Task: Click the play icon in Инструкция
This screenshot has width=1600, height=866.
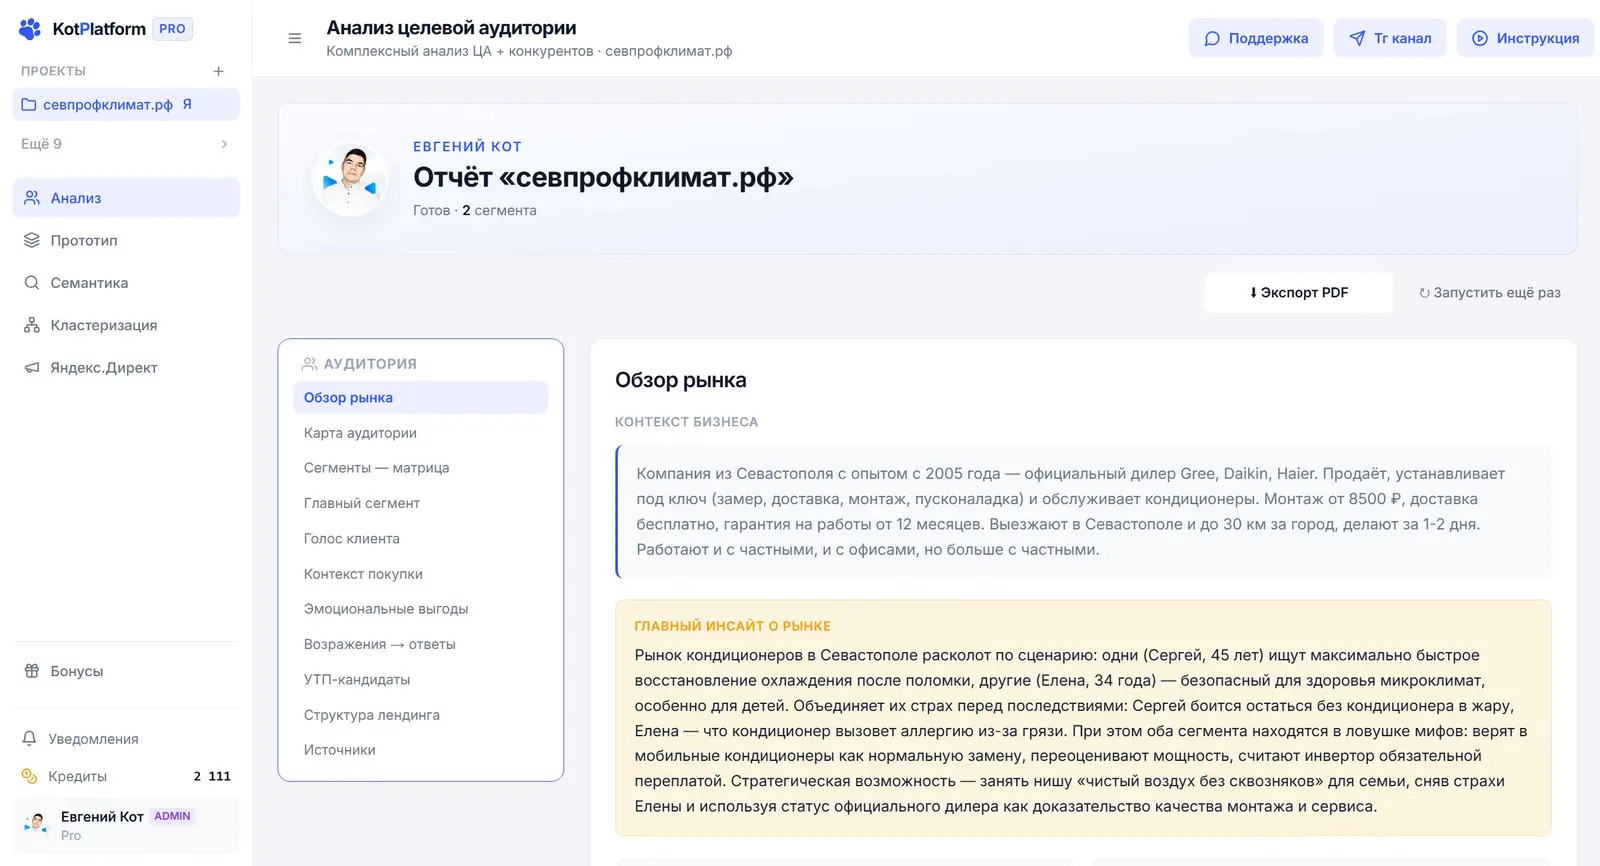Action: pyautogui.click(x=1480, y=38)
